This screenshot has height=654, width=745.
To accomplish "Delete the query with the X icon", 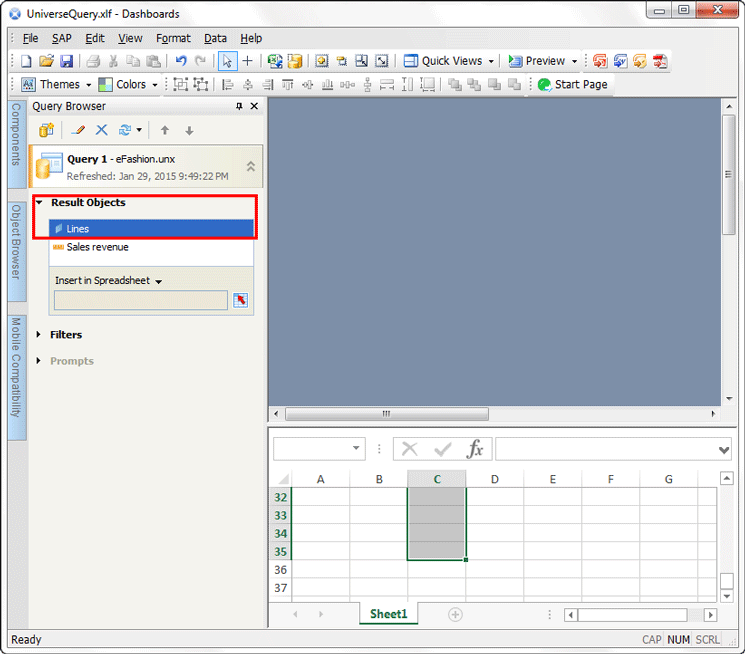I will click(101, 130).
